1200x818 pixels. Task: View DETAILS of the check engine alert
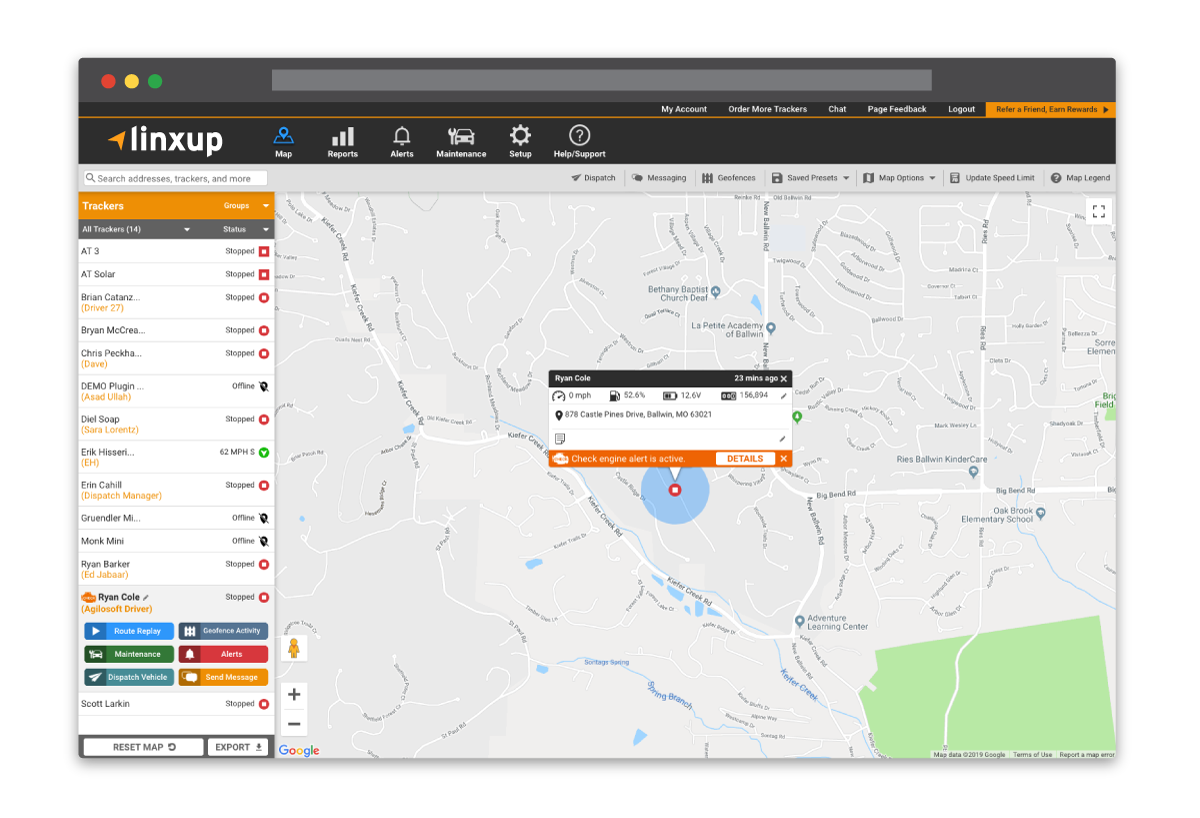click(744, 458)
